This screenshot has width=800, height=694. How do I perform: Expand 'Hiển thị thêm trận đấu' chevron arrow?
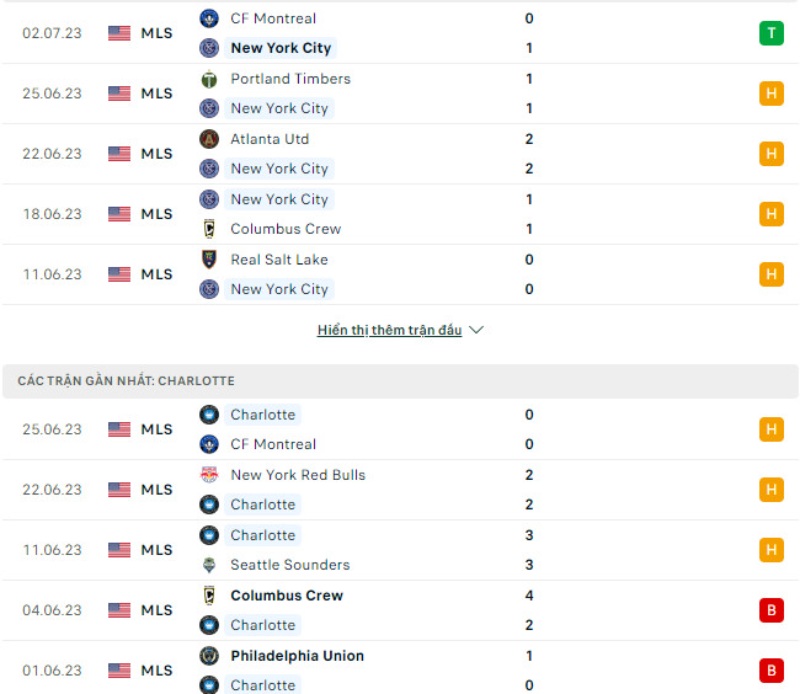[476, 330]
